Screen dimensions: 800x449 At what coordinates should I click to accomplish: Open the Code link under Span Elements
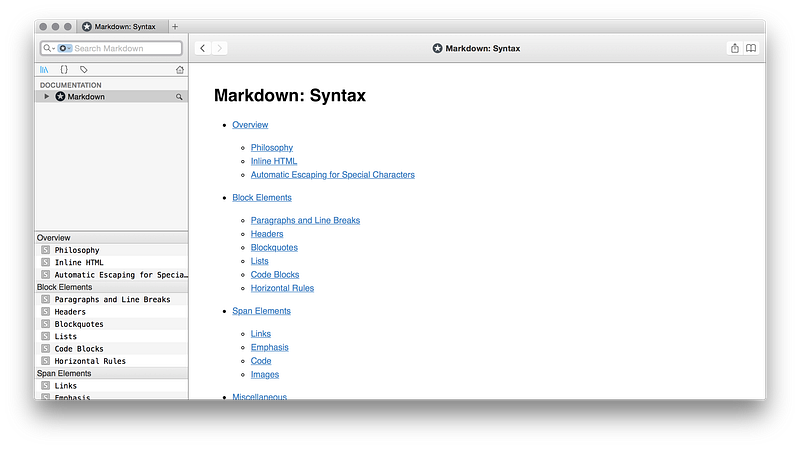pos(261,361)
